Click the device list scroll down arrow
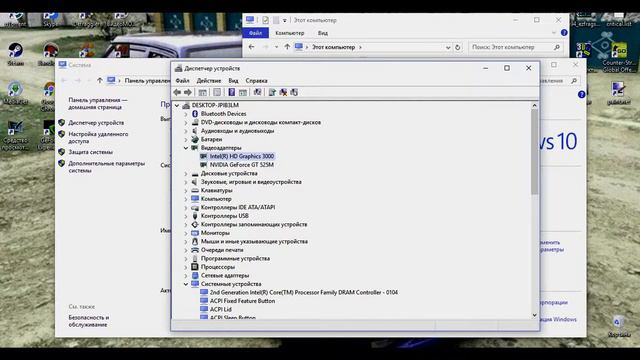This screenshot has width=640, height=360. (534, 315)
